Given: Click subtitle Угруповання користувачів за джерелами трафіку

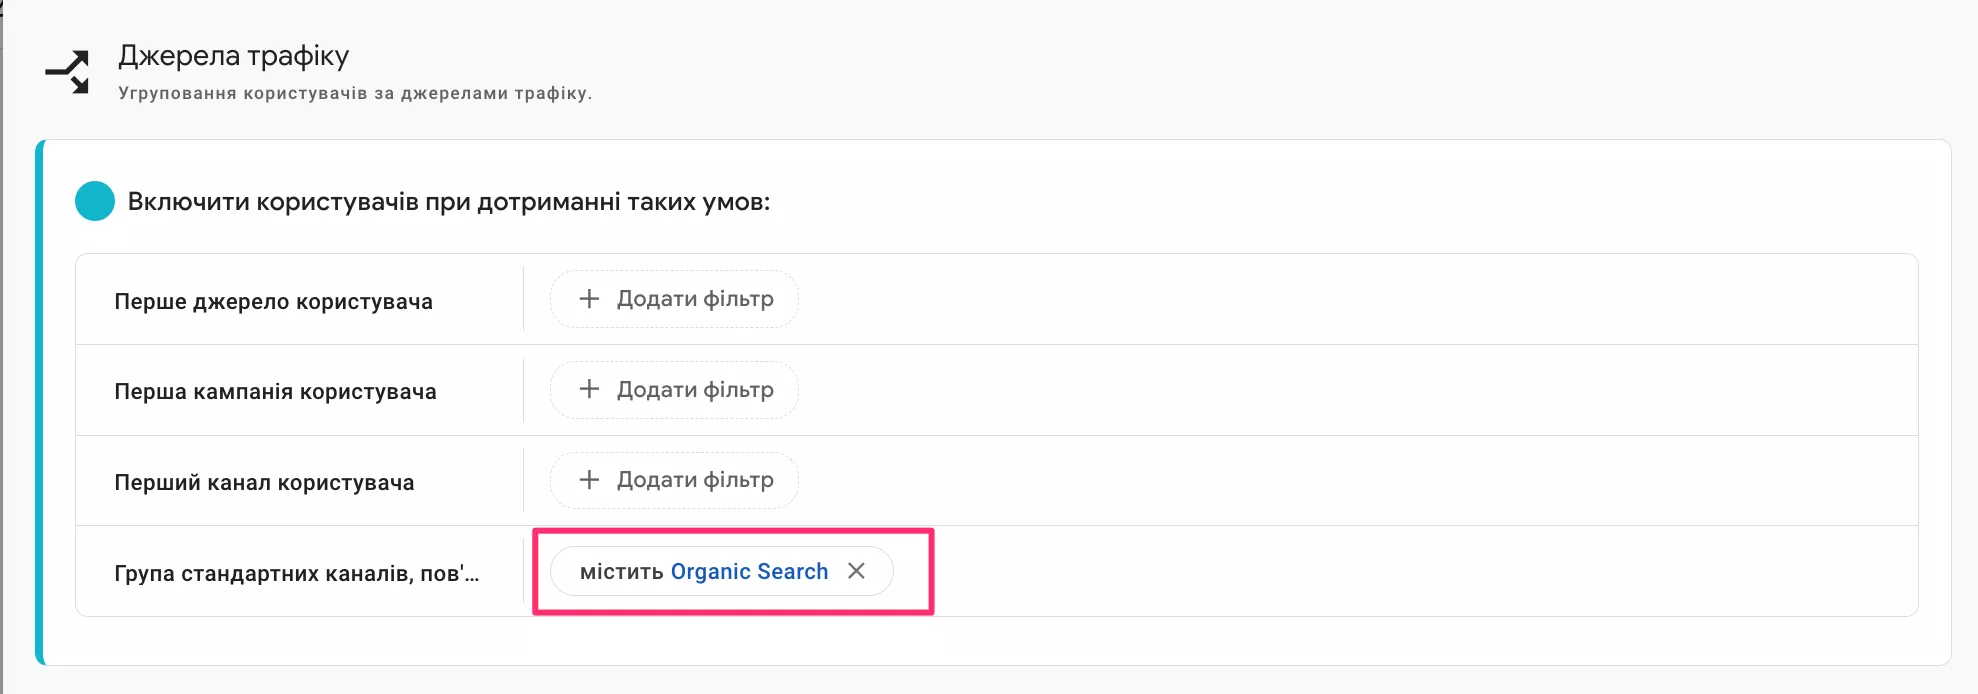Looking at the screenshot, I should pyautogui.click(x=355, y=93).
